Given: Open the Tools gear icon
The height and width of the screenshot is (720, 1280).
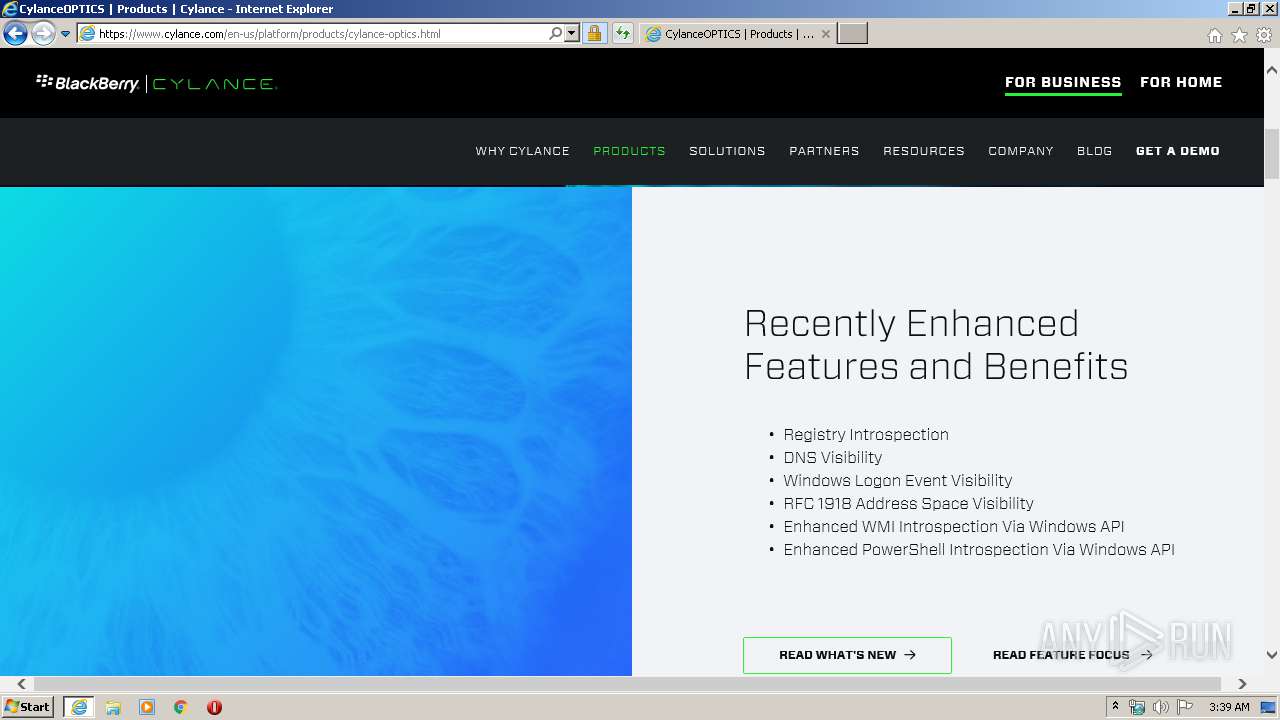Looking at the screenshot, I should pos(1264,35).
